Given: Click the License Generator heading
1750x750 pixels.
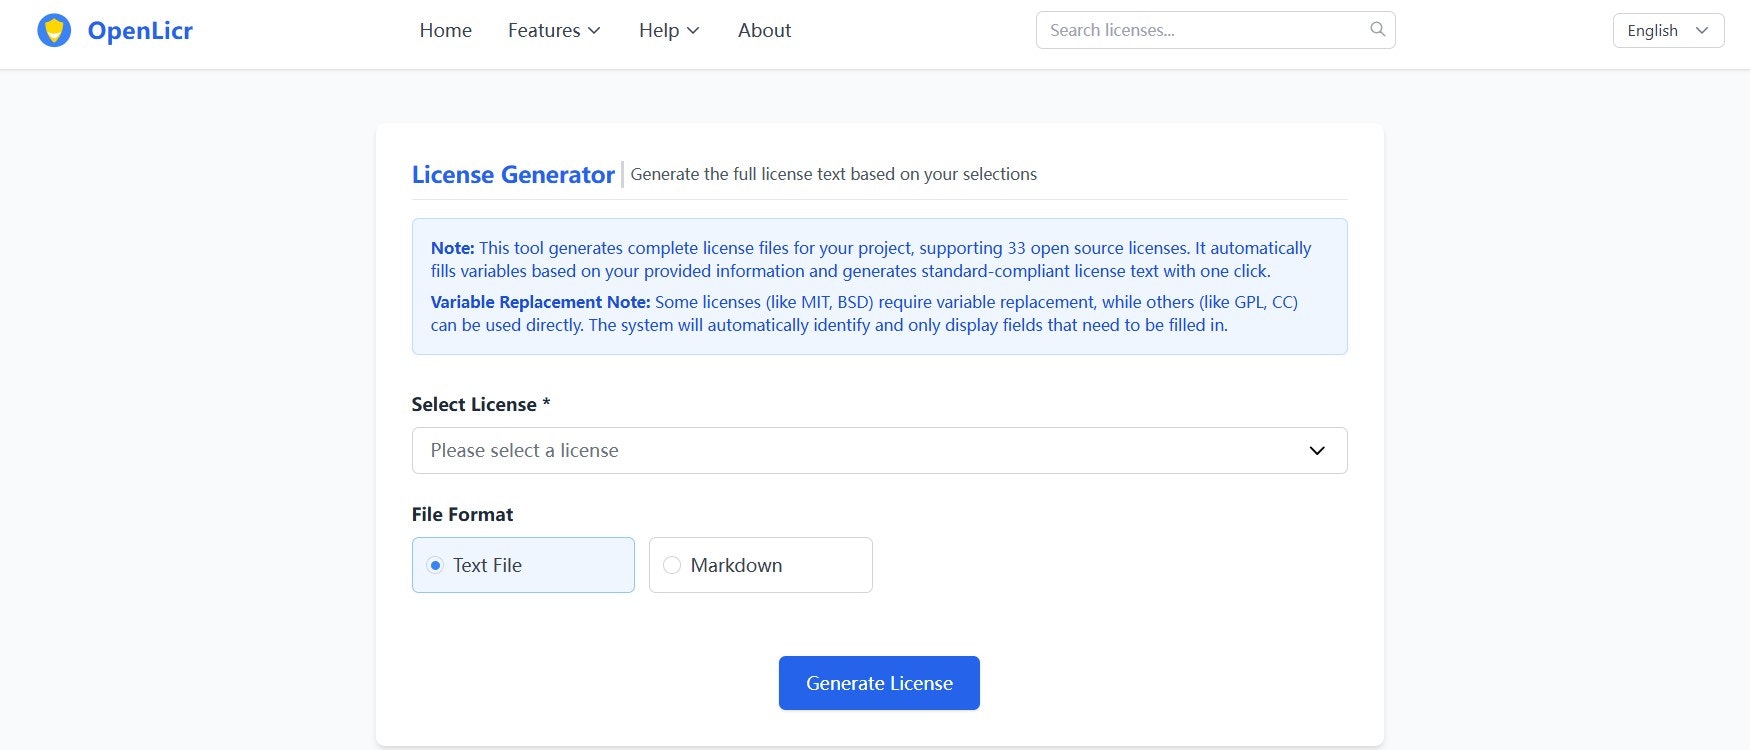Looking at the screenshot, I should click(x=513, y=174).
